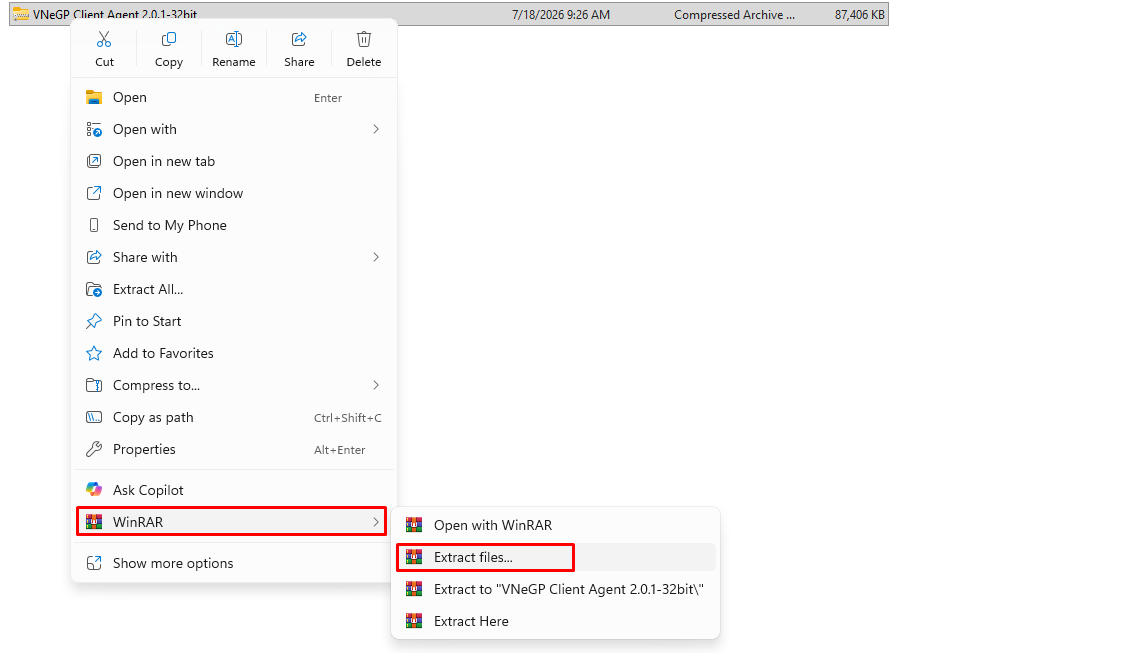Click the Open in new window icon
Image resolution: width=1146 pixels, height=653 pixels.
(x=94, y=193)
